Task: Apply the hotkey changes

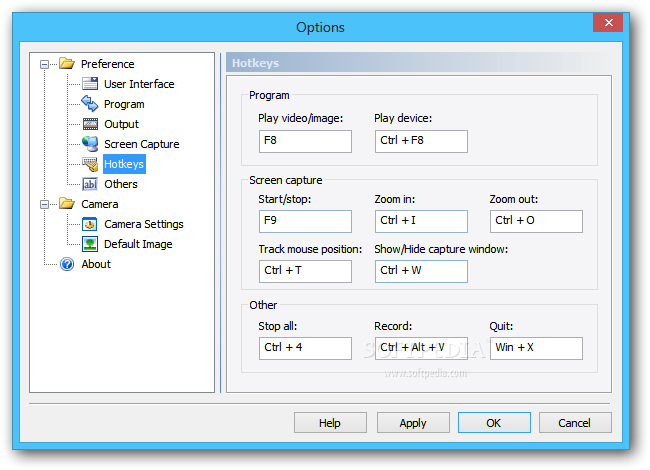Action: click(x=413, y=423)
